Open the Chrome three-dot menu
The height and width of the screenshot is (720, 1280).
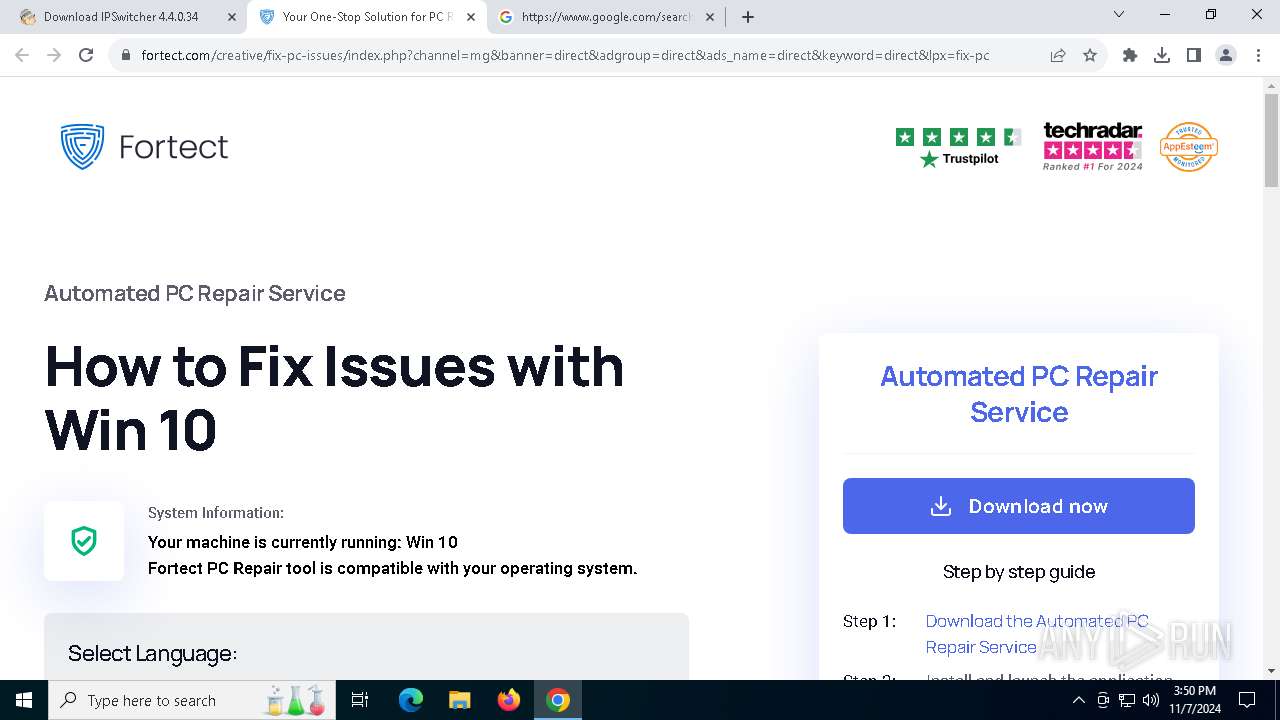coord(1258,56)
